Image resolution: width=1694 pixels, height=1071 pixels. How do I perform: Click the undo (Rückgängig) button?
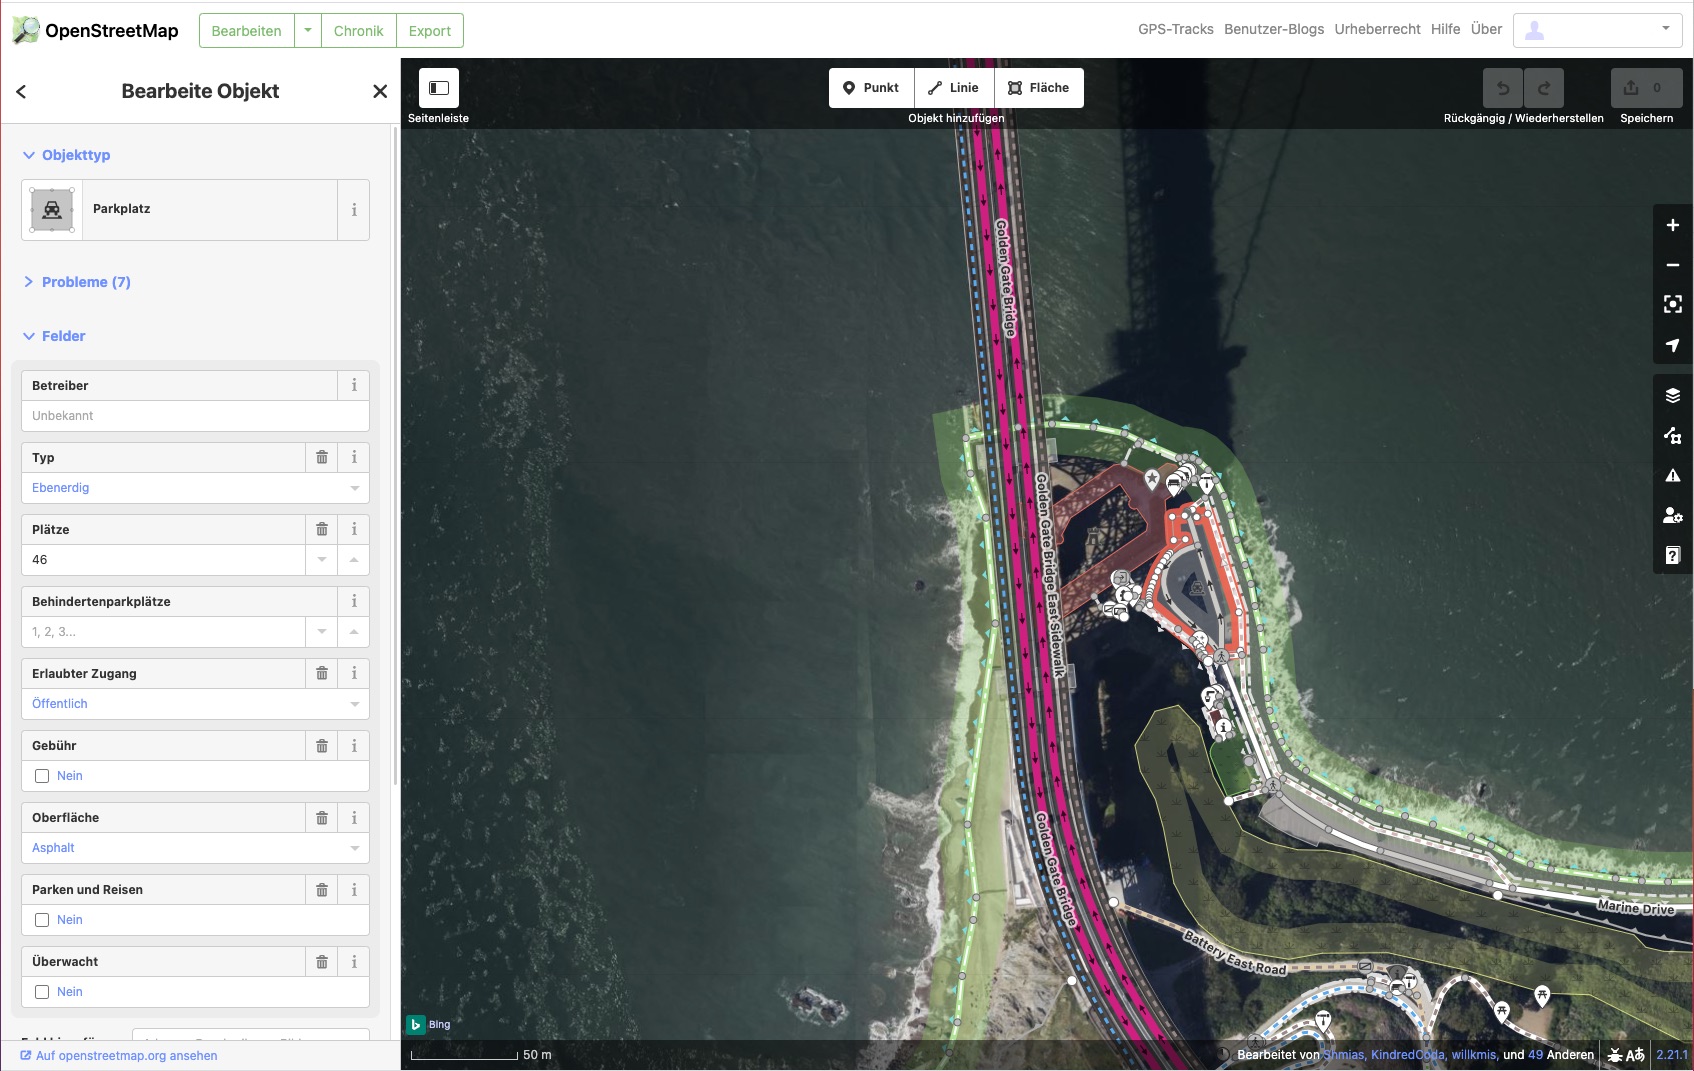(x=1503, y=88)
